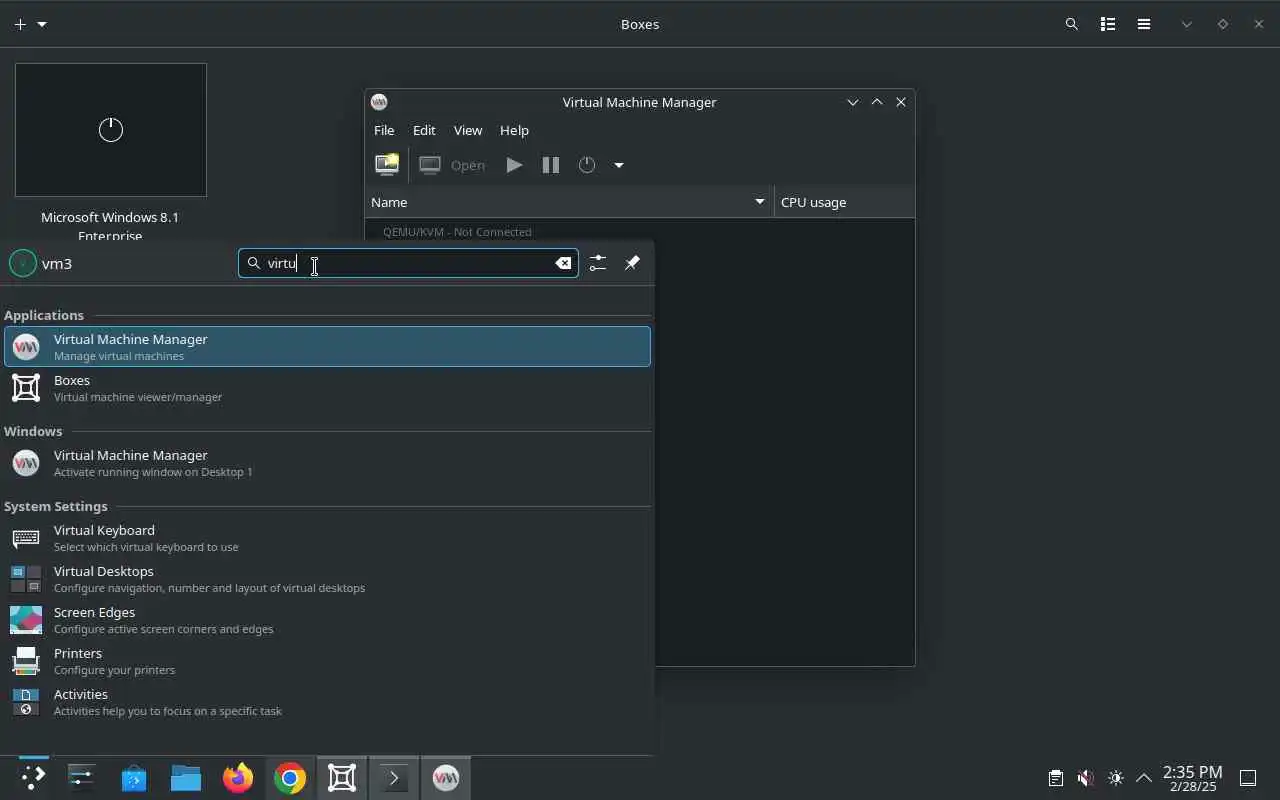Launch Firefox from the taskbar
1280x800 pixels.
[238, 778]
